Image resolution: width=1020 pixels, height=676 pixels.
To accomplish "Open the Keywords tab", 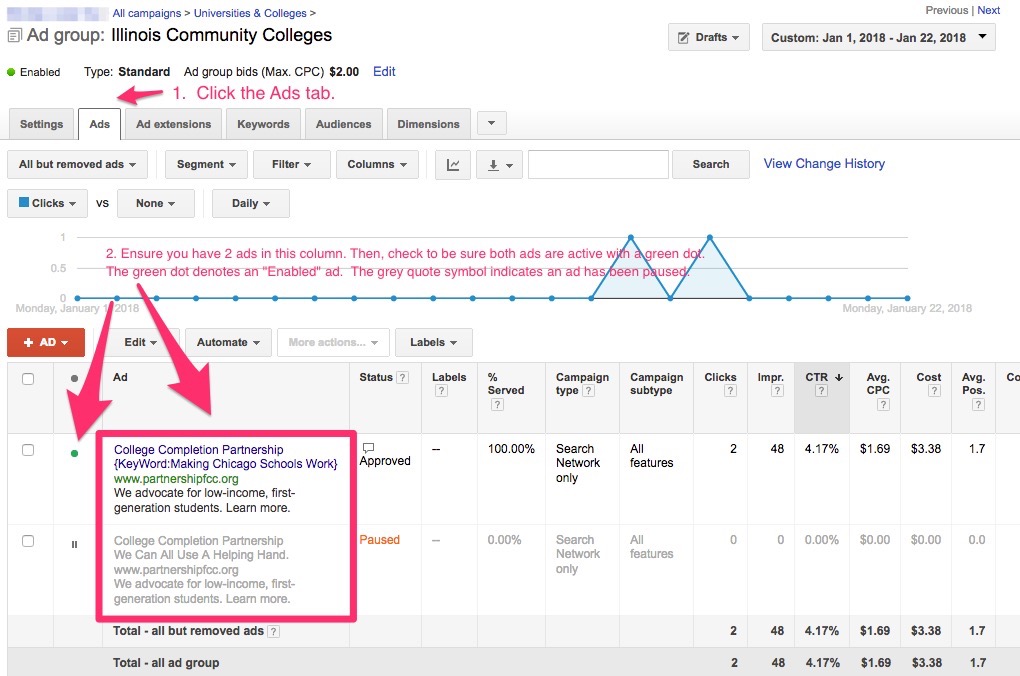I will pos(263,124).
